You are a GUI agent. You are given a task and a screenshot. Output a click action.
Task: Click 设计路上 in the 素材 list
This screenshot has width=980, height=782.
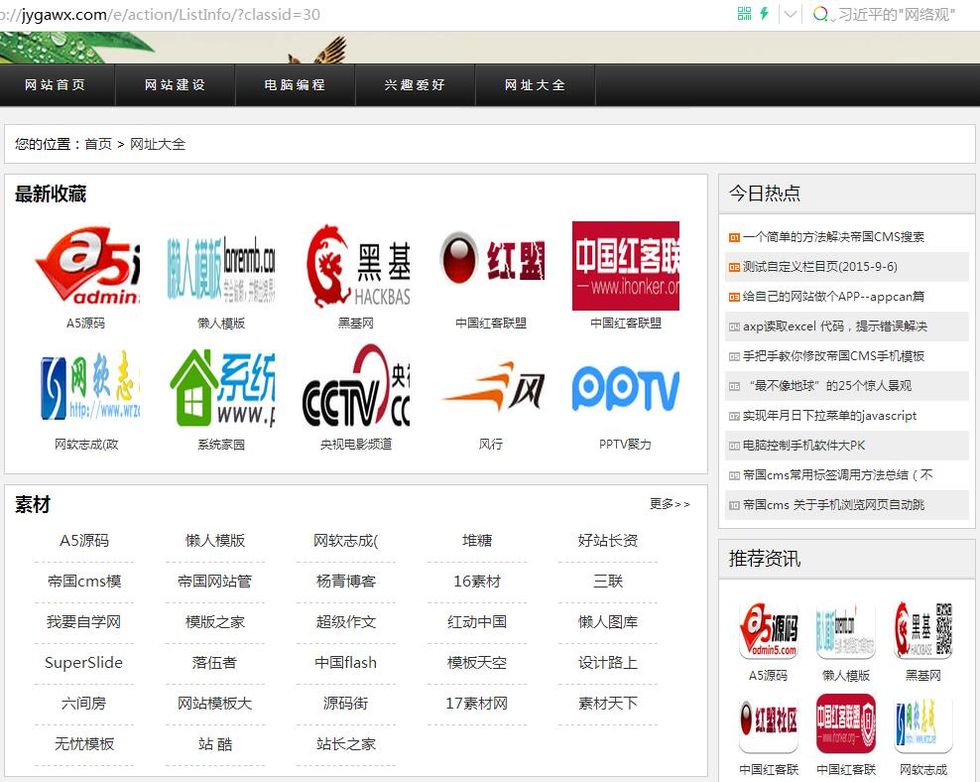(608, 663)
